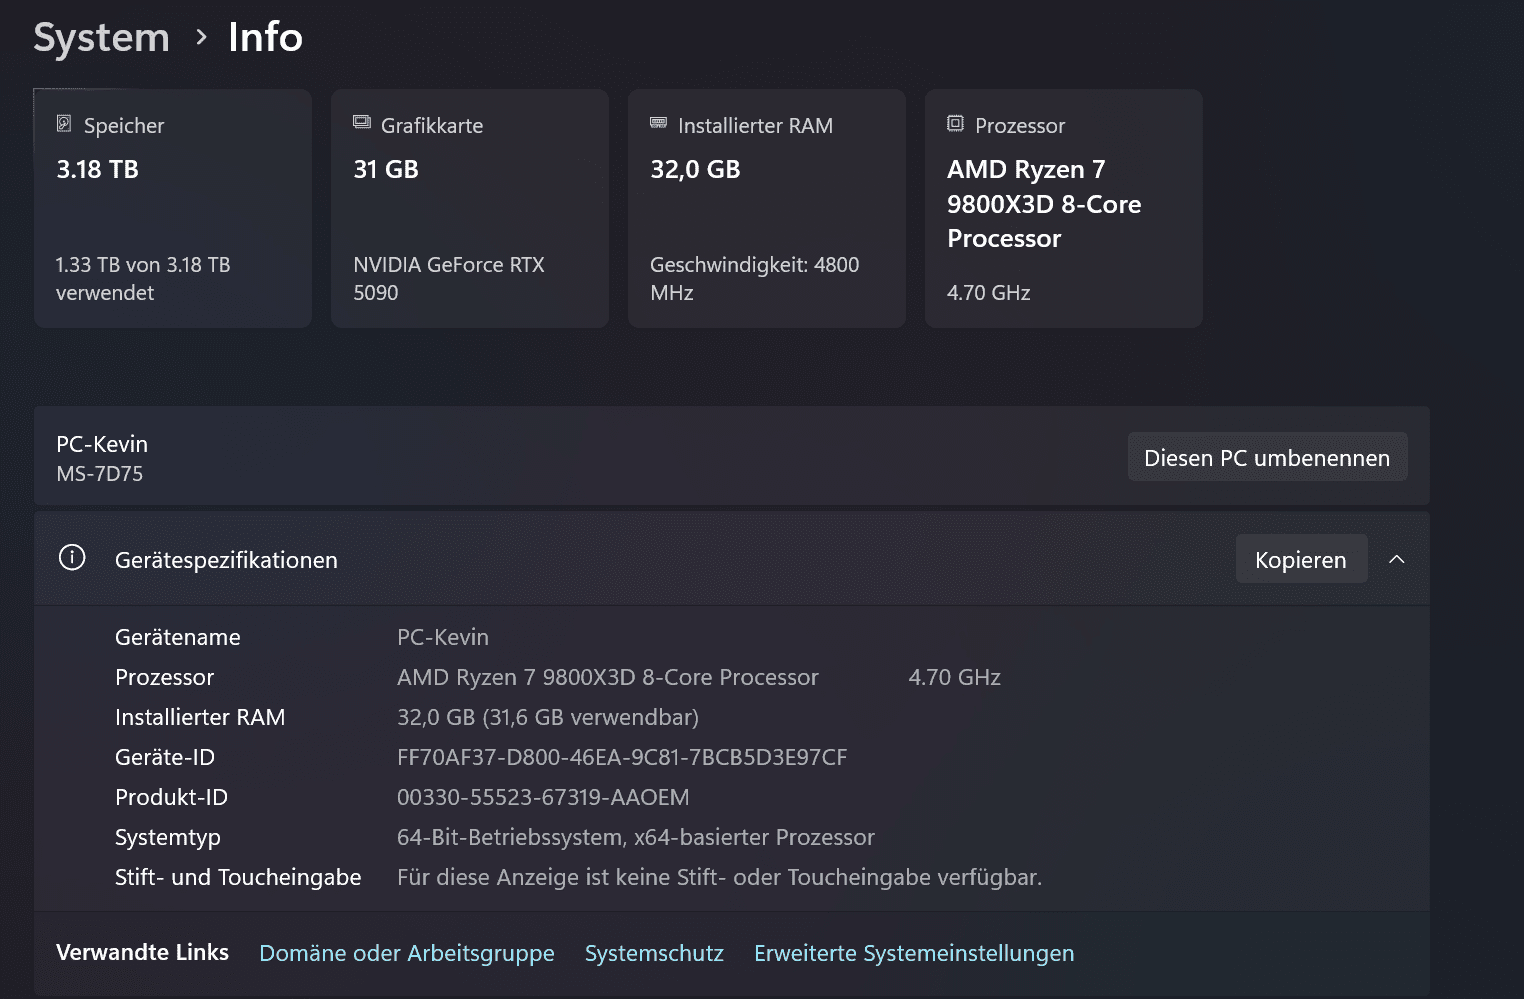Image resolution: width=1524 pixels, height=999 pixels.
Task: Open the Grafikkarte RTX 5090 card
Action: [470, 208]
